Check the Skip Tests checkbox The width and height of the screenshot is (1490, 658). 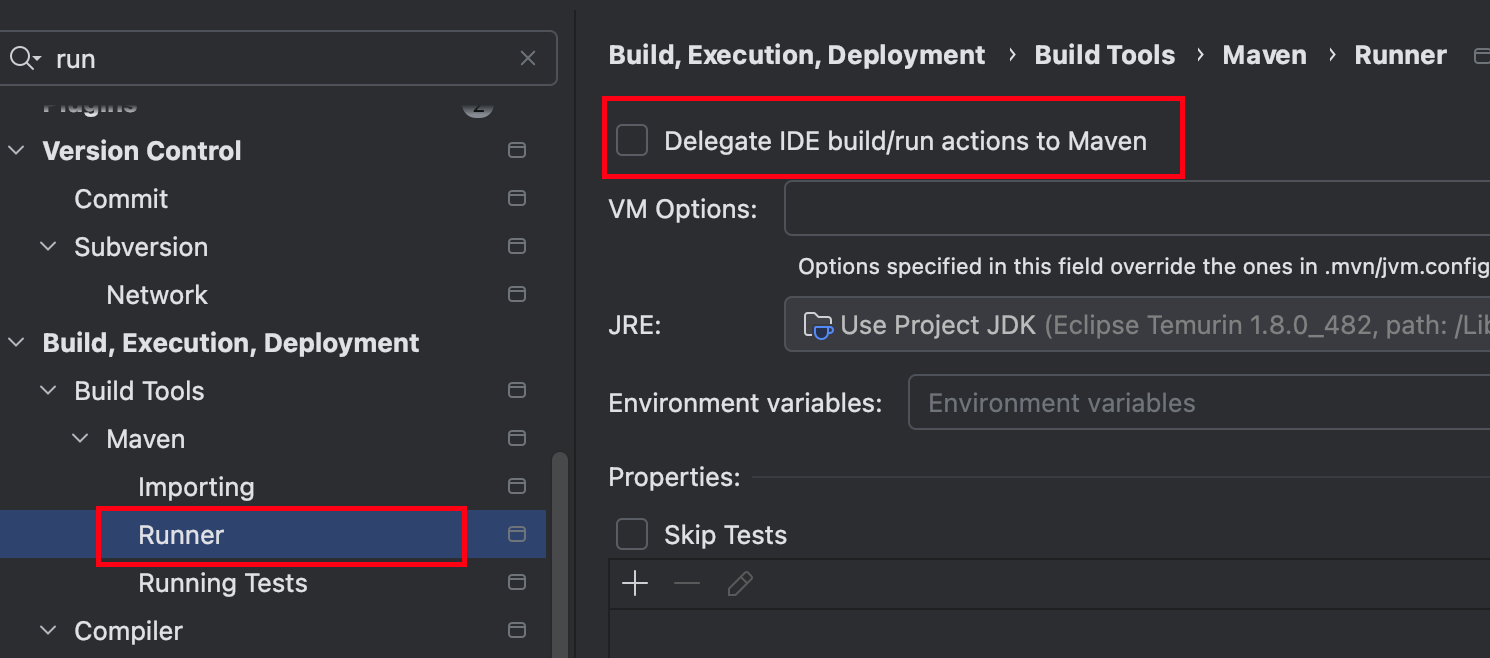coord(632,534)
